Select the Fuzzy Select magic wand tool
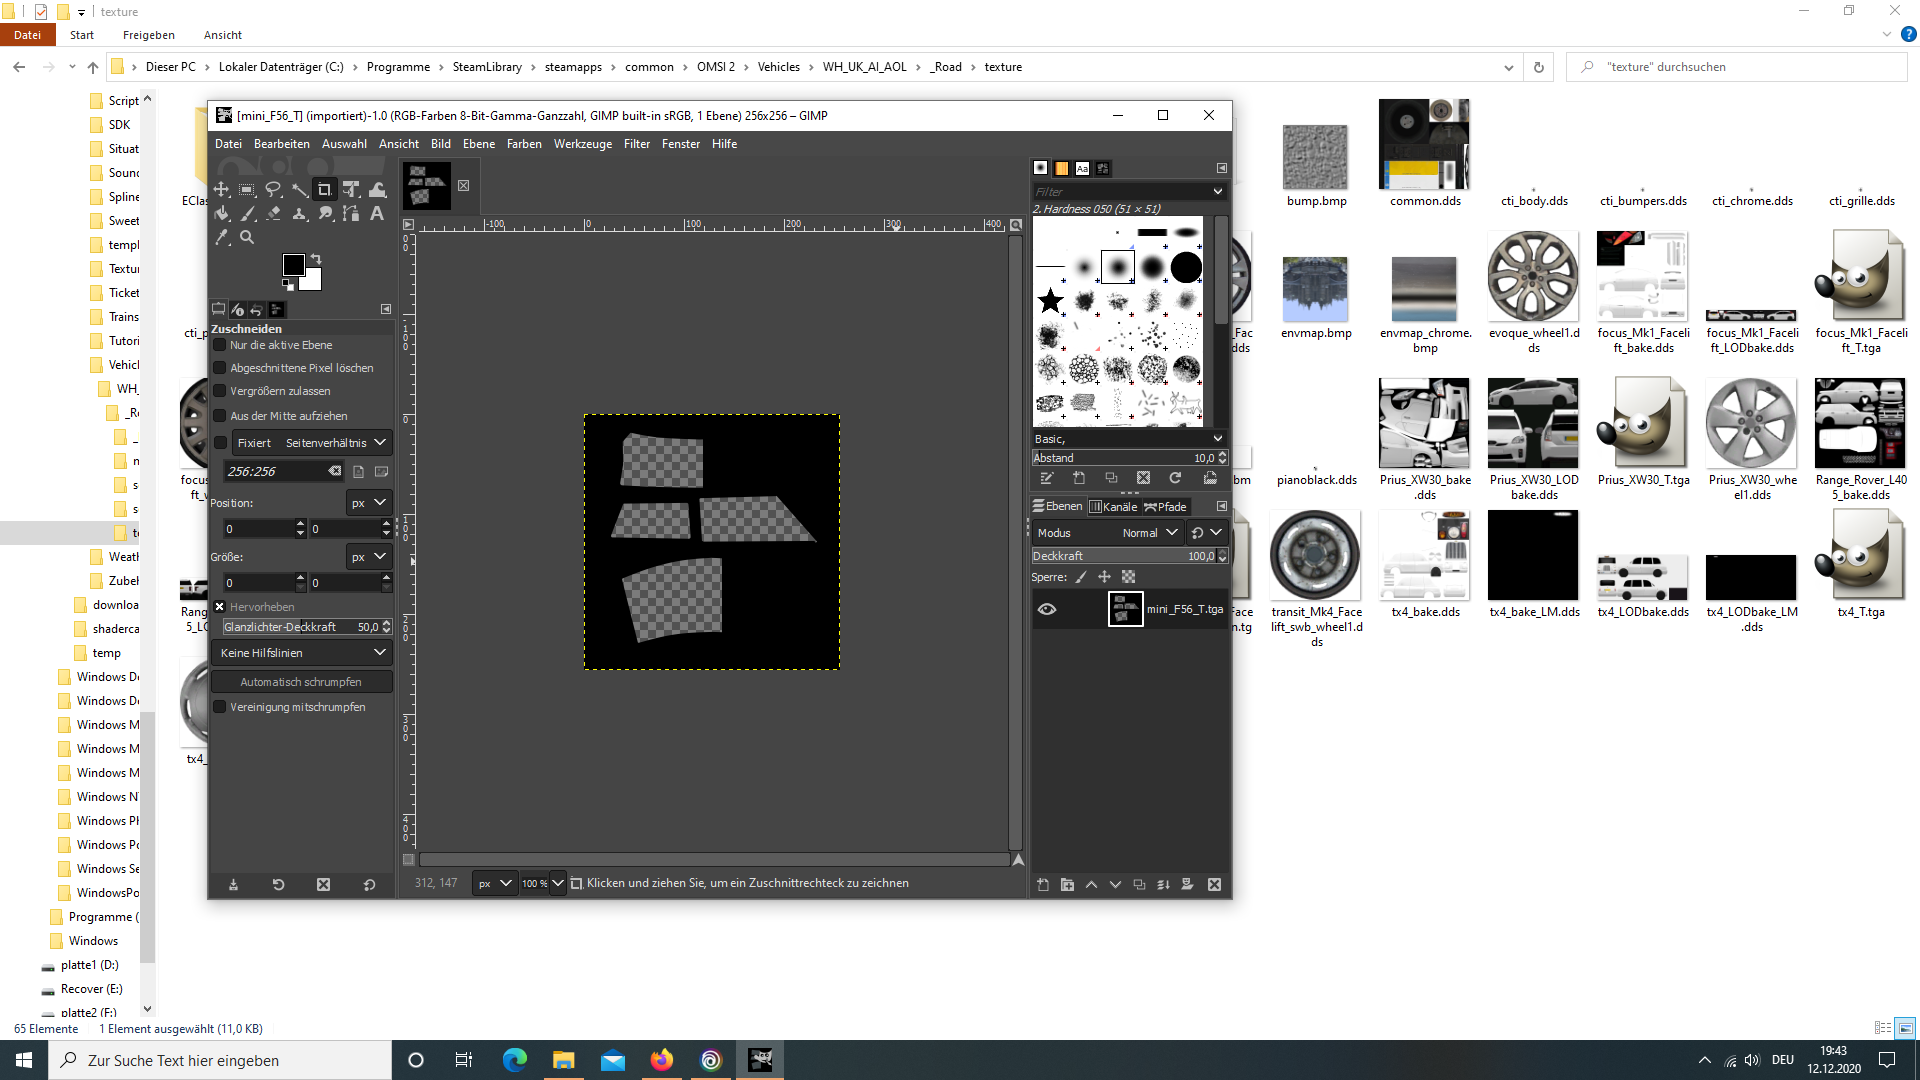This screenshot has height=1080, width=1920. coord(299,189)
